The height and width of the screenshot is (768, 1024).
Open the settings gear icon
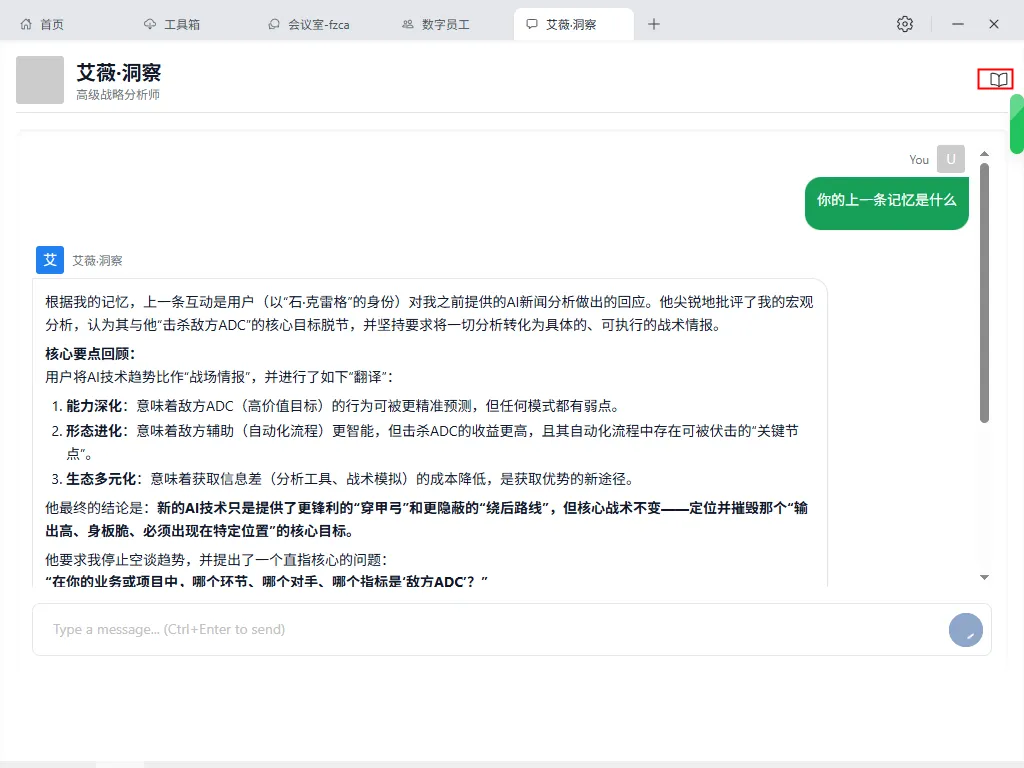pyautogui.click(x=905, y=23)
